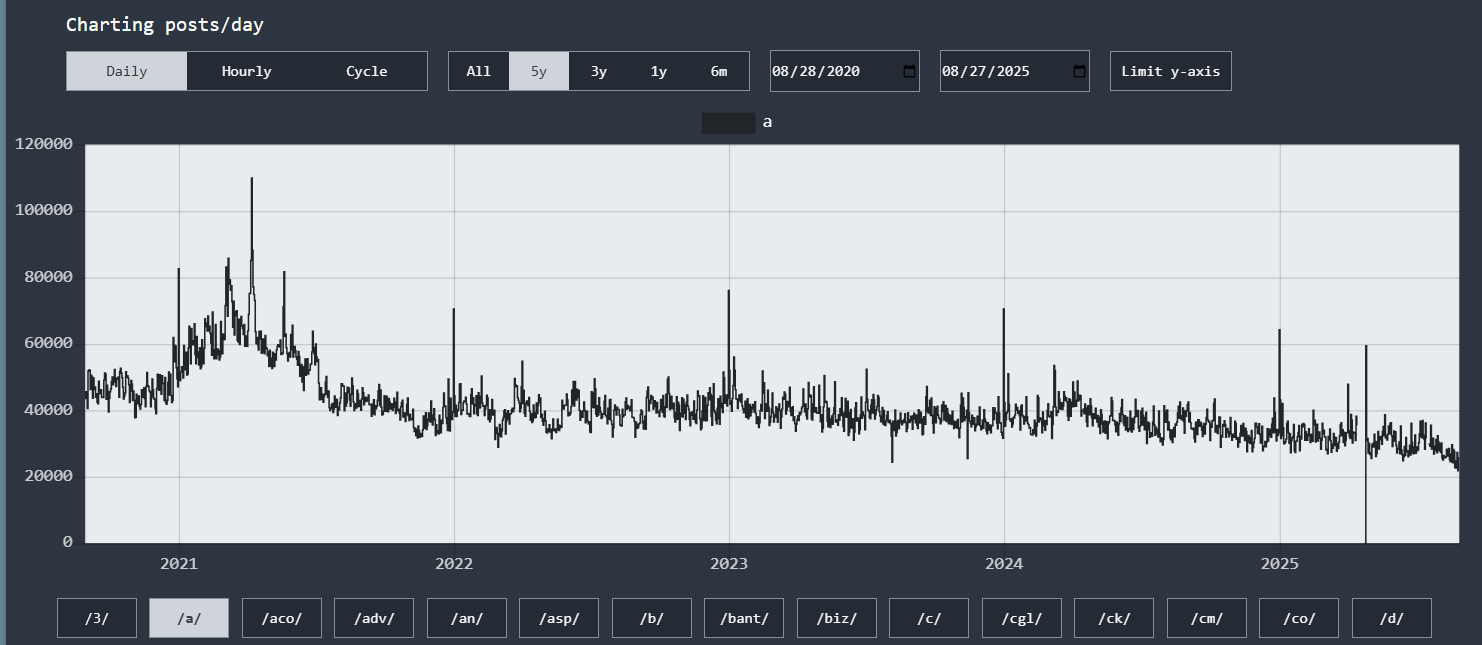Switch to the Cycle view
The height and width of the screenshot is (645, 1482).
tap(367, 71)
